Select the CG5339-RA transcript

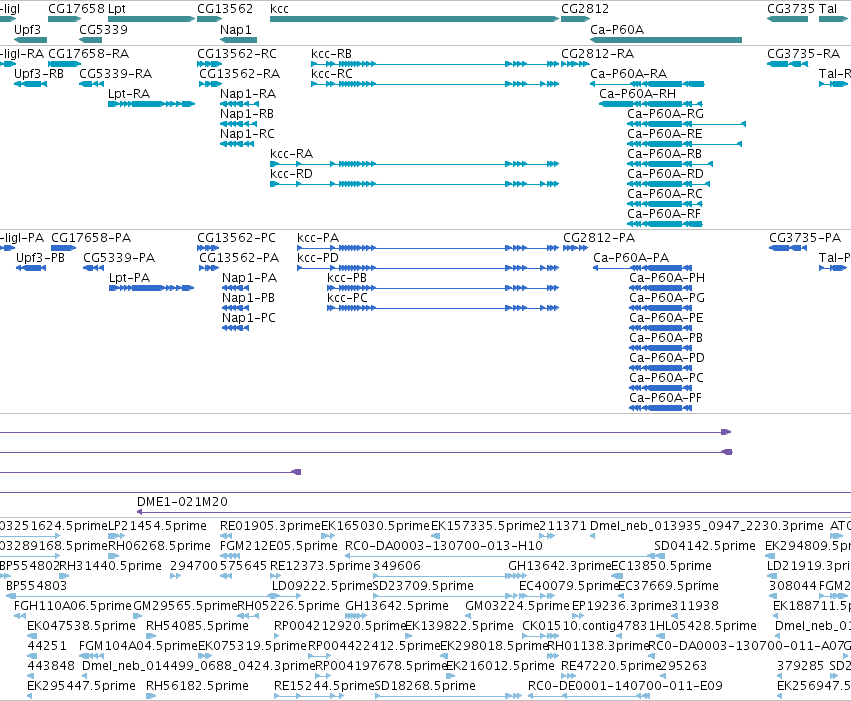click(116, 74)
